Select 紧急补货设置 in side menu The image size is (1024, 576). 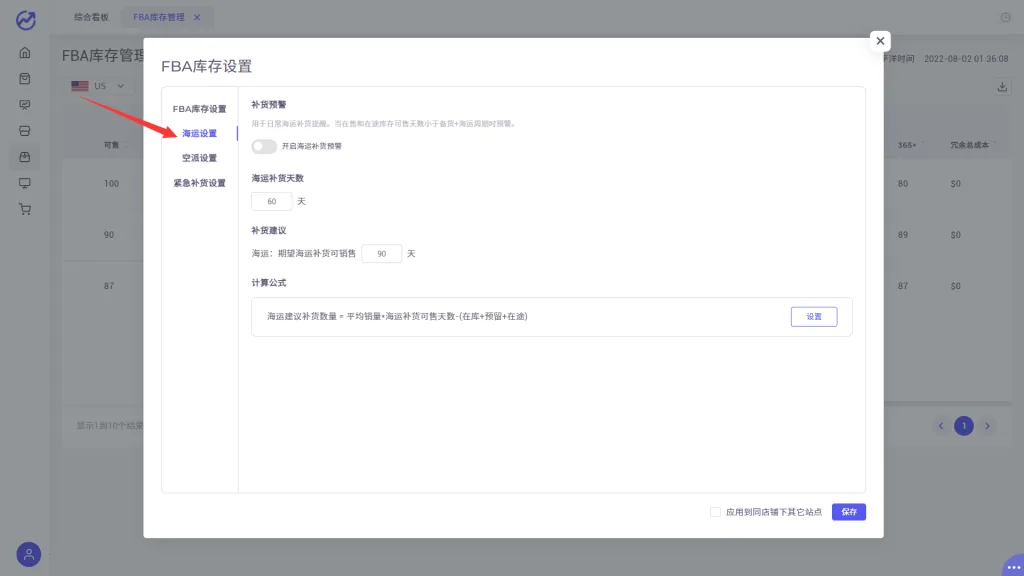click(199, 184)
